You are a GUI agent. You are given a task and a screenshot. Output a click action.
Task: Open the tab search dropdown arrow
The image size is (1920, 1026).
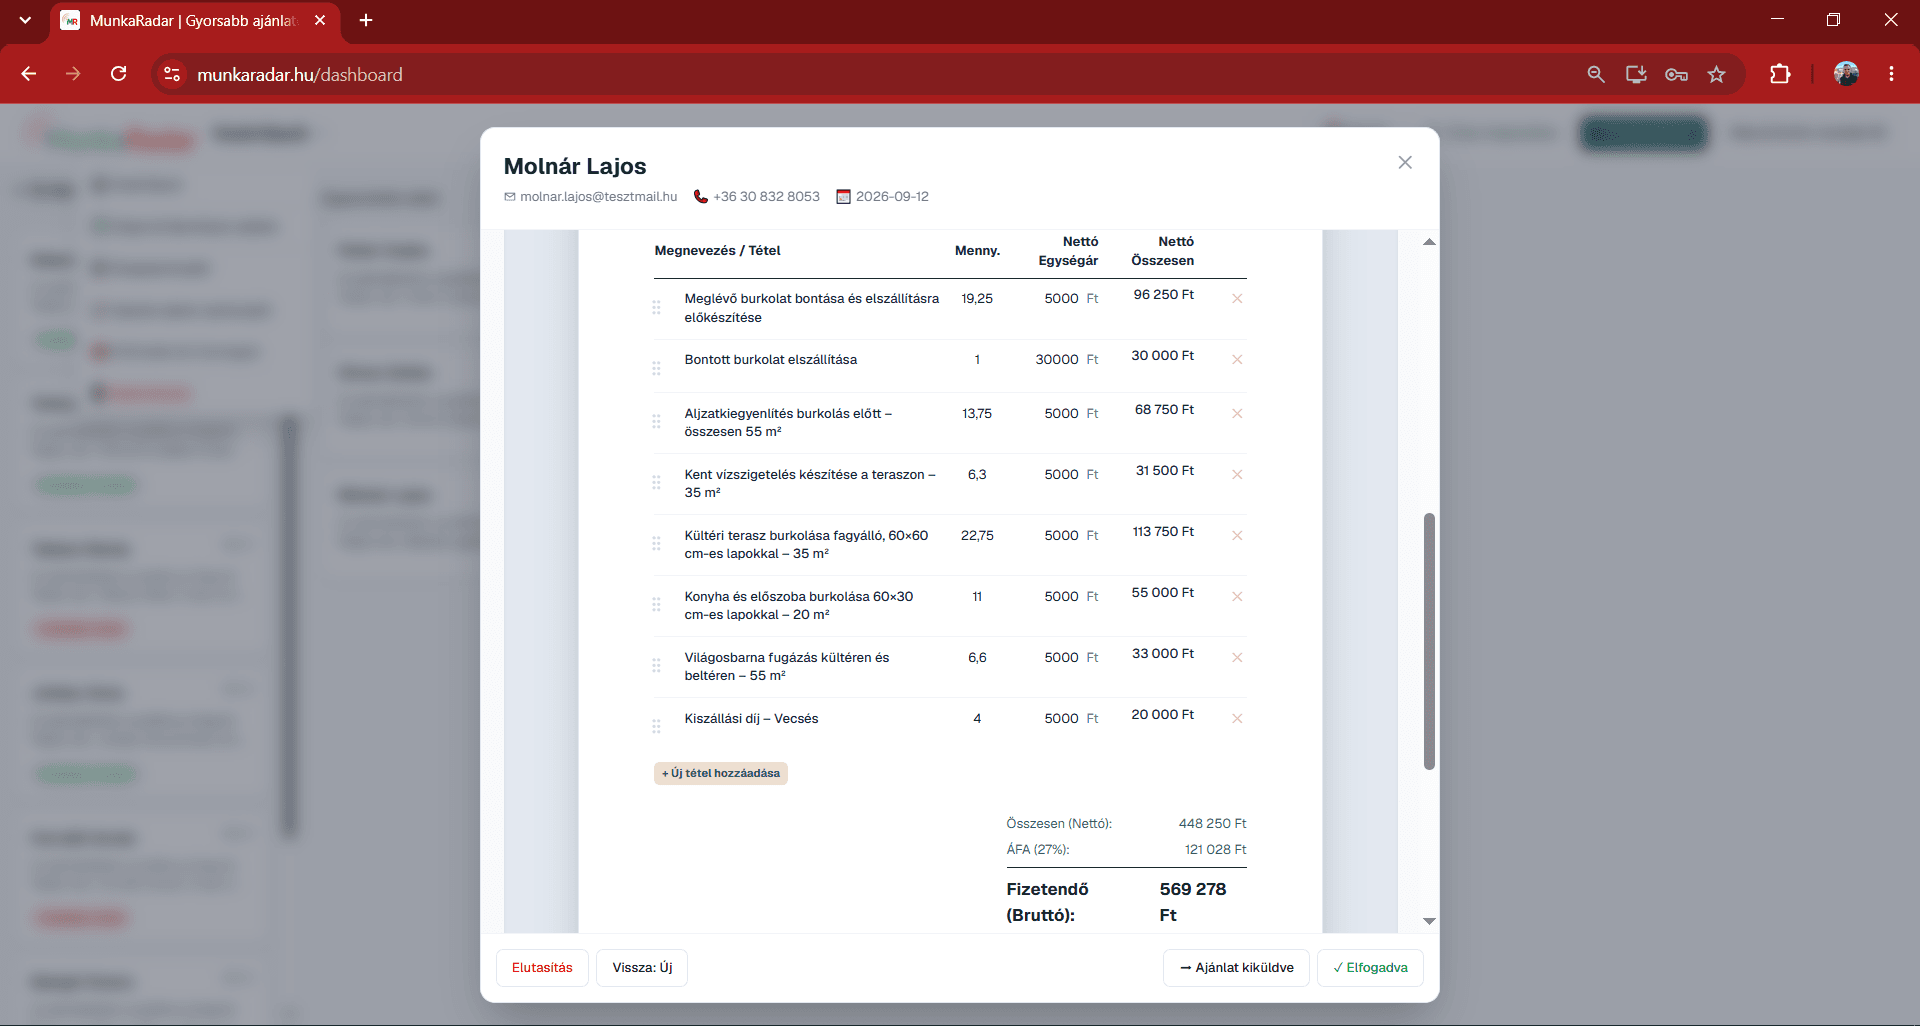25,20
